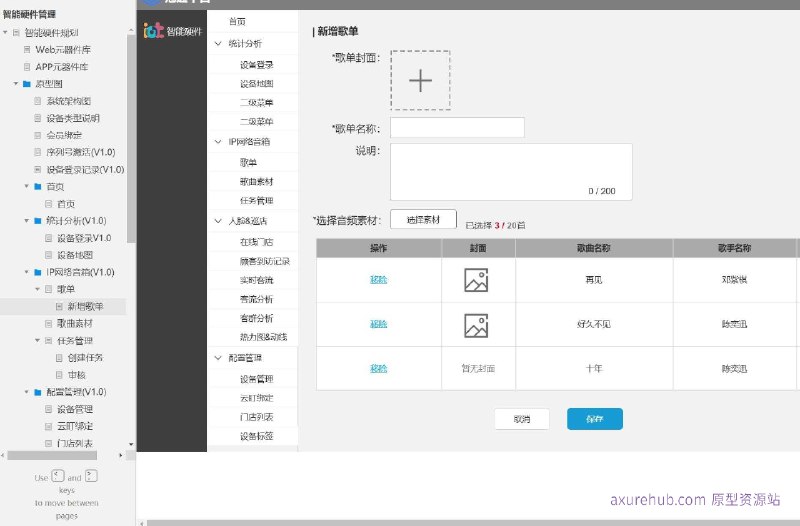The height and width of the screenshot is (526, 800).
Task: Click the 原型图 folder icon
Action: coord(27,84)
